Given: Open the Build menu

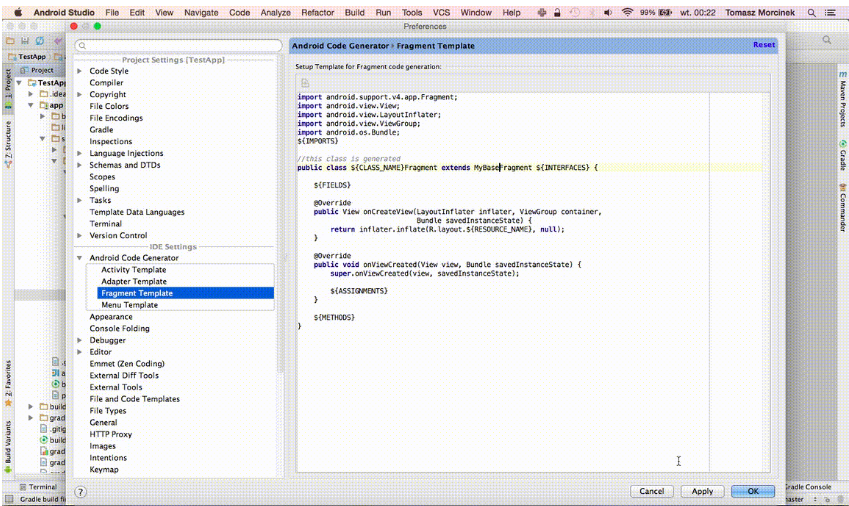Looking at the screenshot, I should coord(355,12).
